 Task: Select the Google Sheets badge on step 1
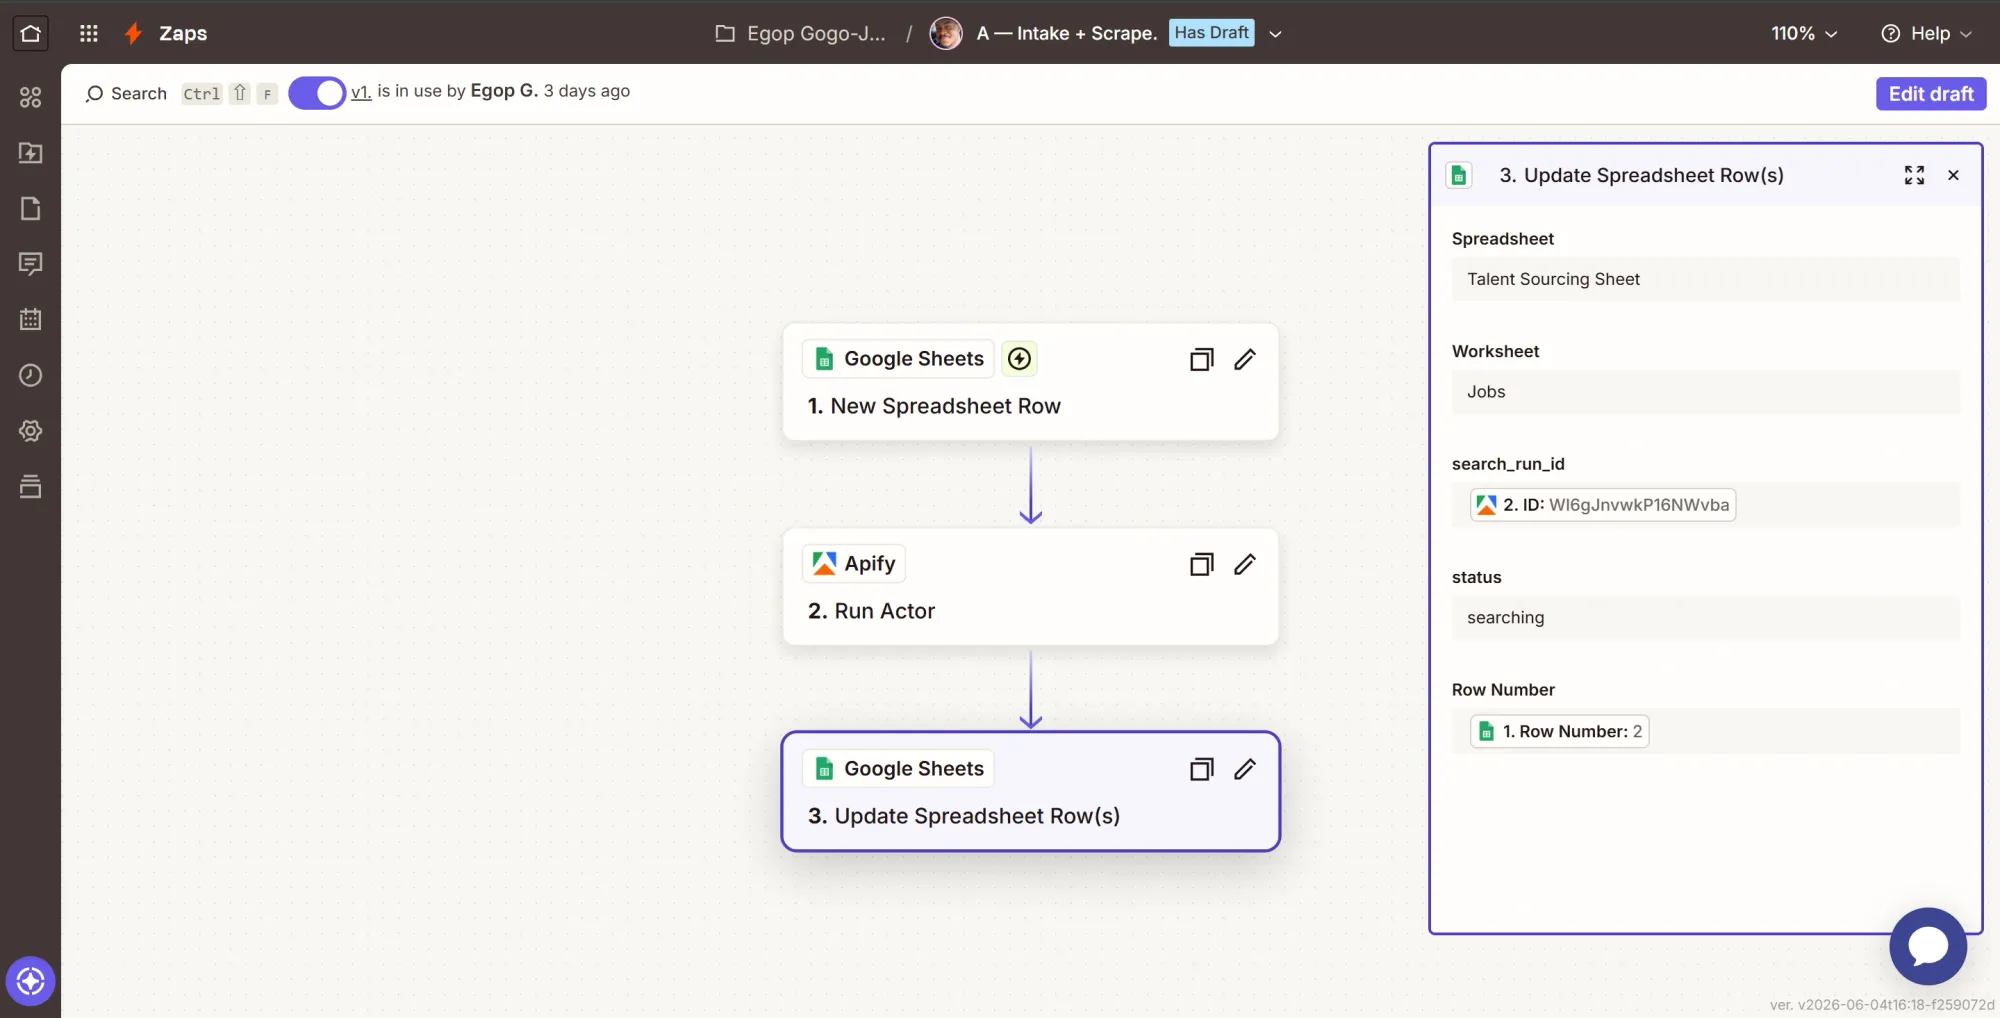pos(898,359)
